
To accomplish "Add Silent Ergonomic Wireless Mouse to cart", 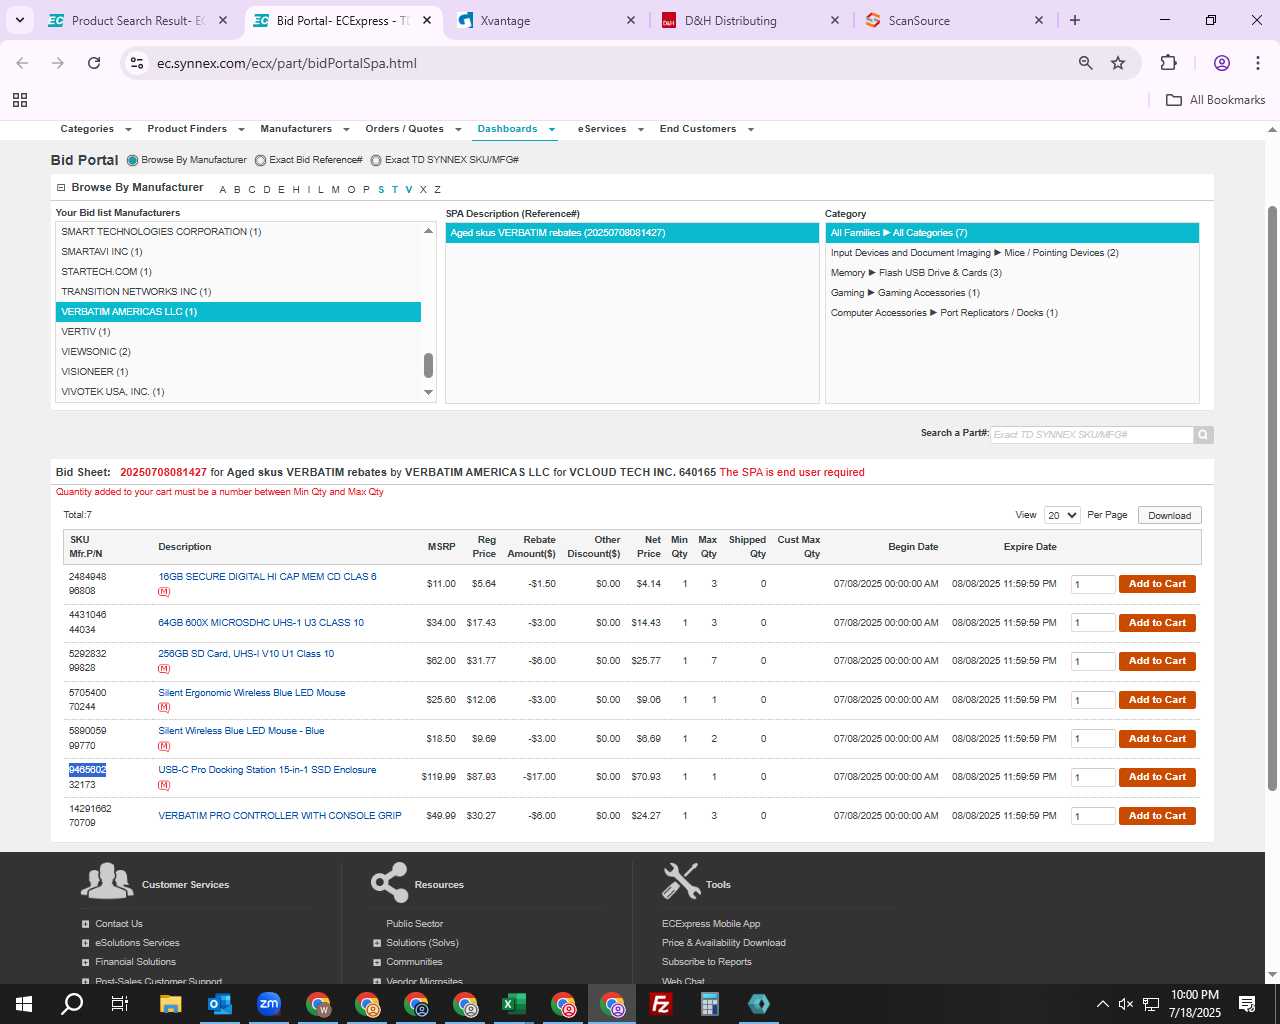I will point(1157,700).
